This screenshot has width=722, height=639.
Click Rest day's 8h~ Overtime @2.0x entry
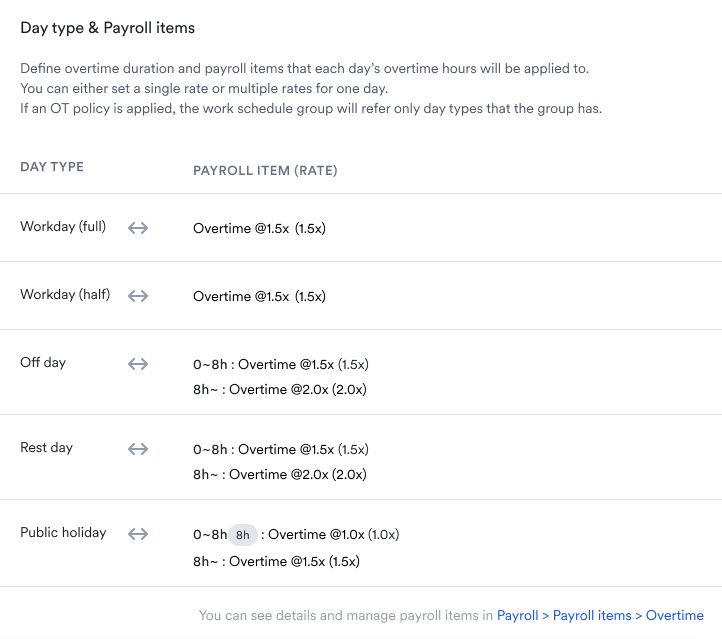[x=280, y=475]
